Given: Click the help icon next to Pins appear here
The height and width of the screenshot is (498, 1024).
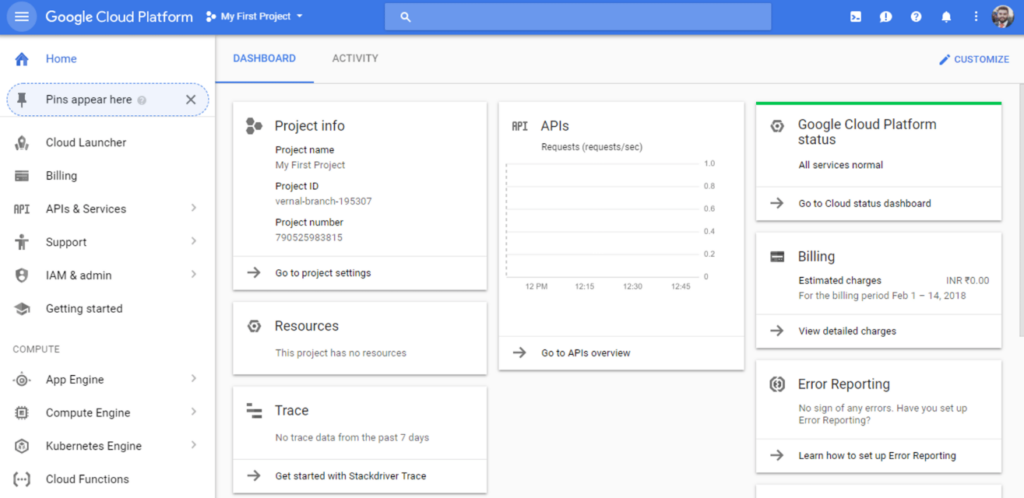Looking at the screenshot, I should (142, 101).
